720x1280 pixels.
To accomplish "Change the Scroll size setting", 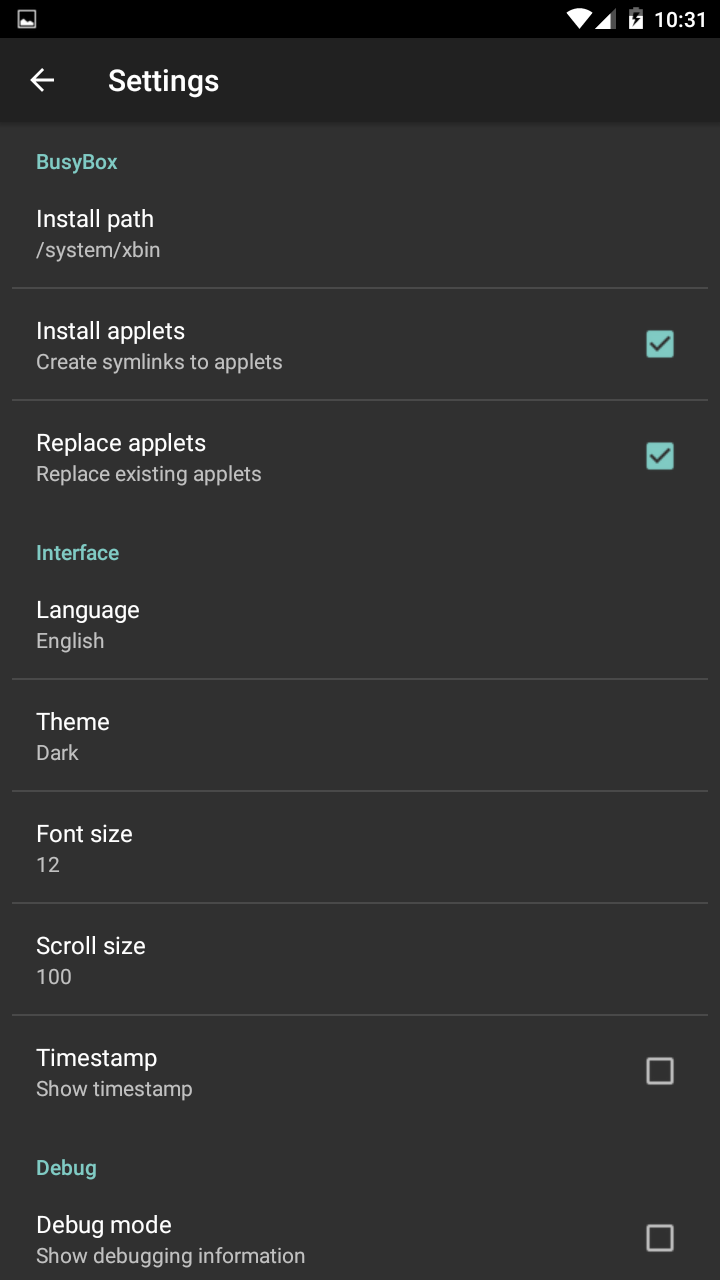I will (x=91, y=960).
